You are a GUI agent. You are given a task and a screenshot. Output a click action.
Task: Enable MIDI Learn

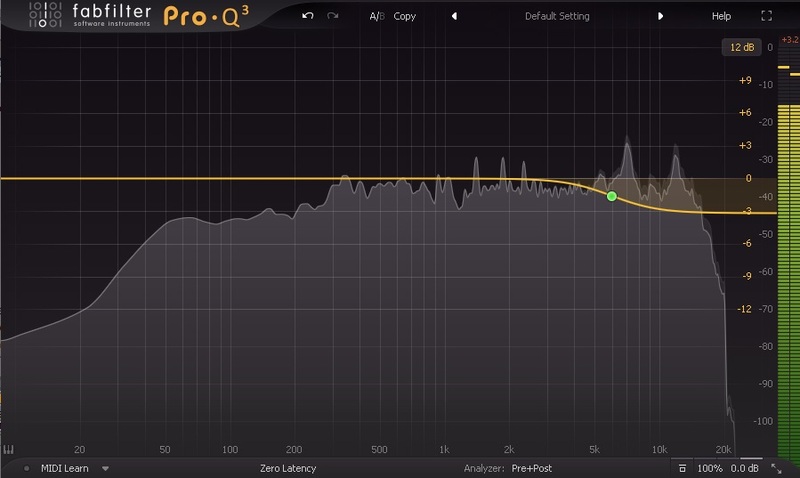point(66,468)
